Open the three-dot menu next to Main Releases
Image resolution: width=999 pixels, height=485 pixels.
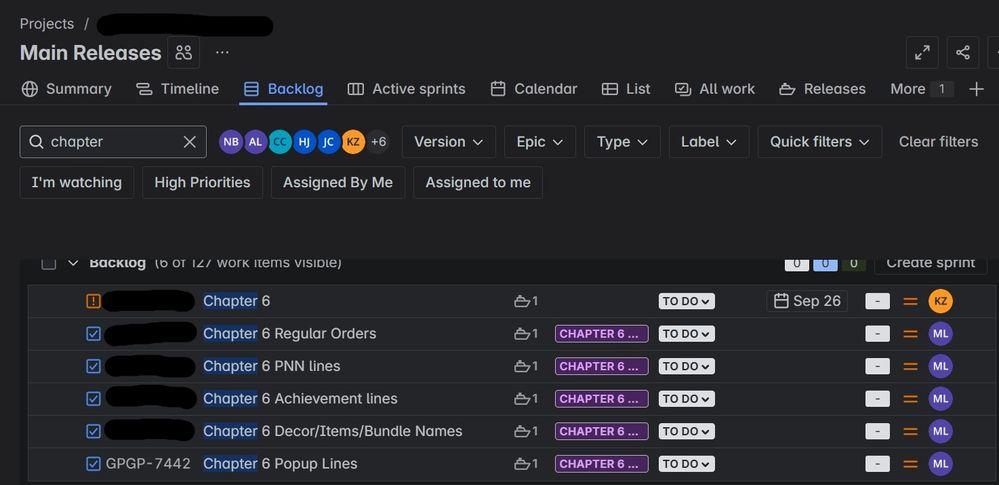(222, 52)
